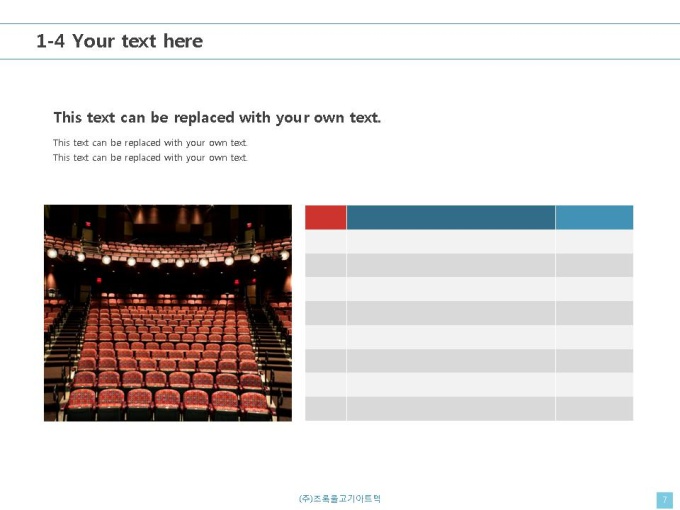Click the last row's right column cell
Screen dimensions: 680x510
(594, 409)
